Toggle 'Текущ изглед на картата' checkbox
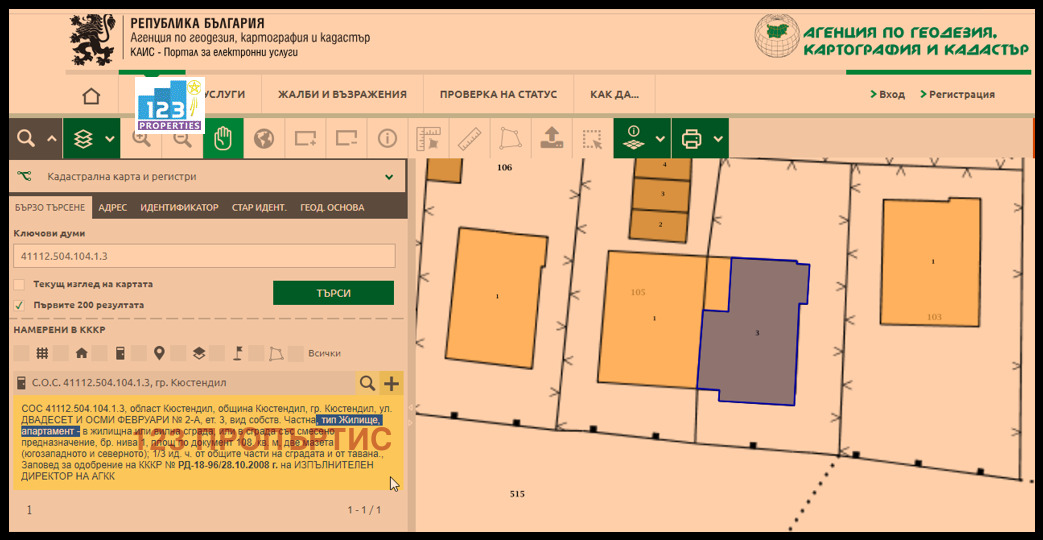Screen dimensions: 1043x540 click(19, 284)
